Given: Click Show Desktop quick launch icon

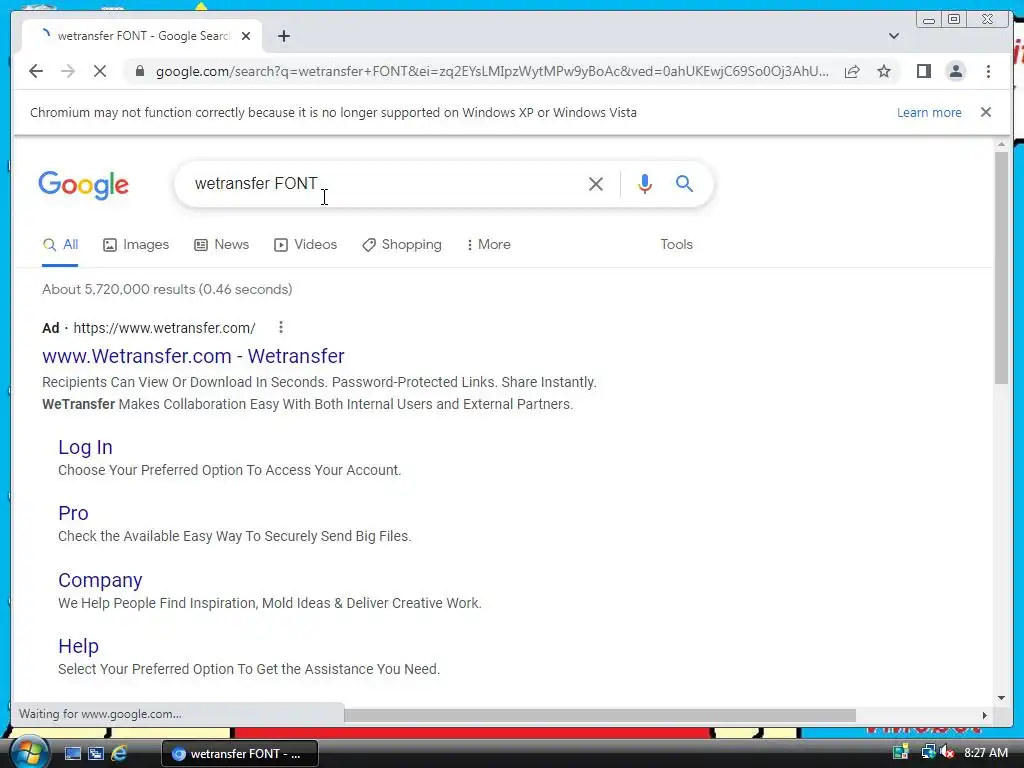Looking at the screenshot, I should (x=72, y=754).
